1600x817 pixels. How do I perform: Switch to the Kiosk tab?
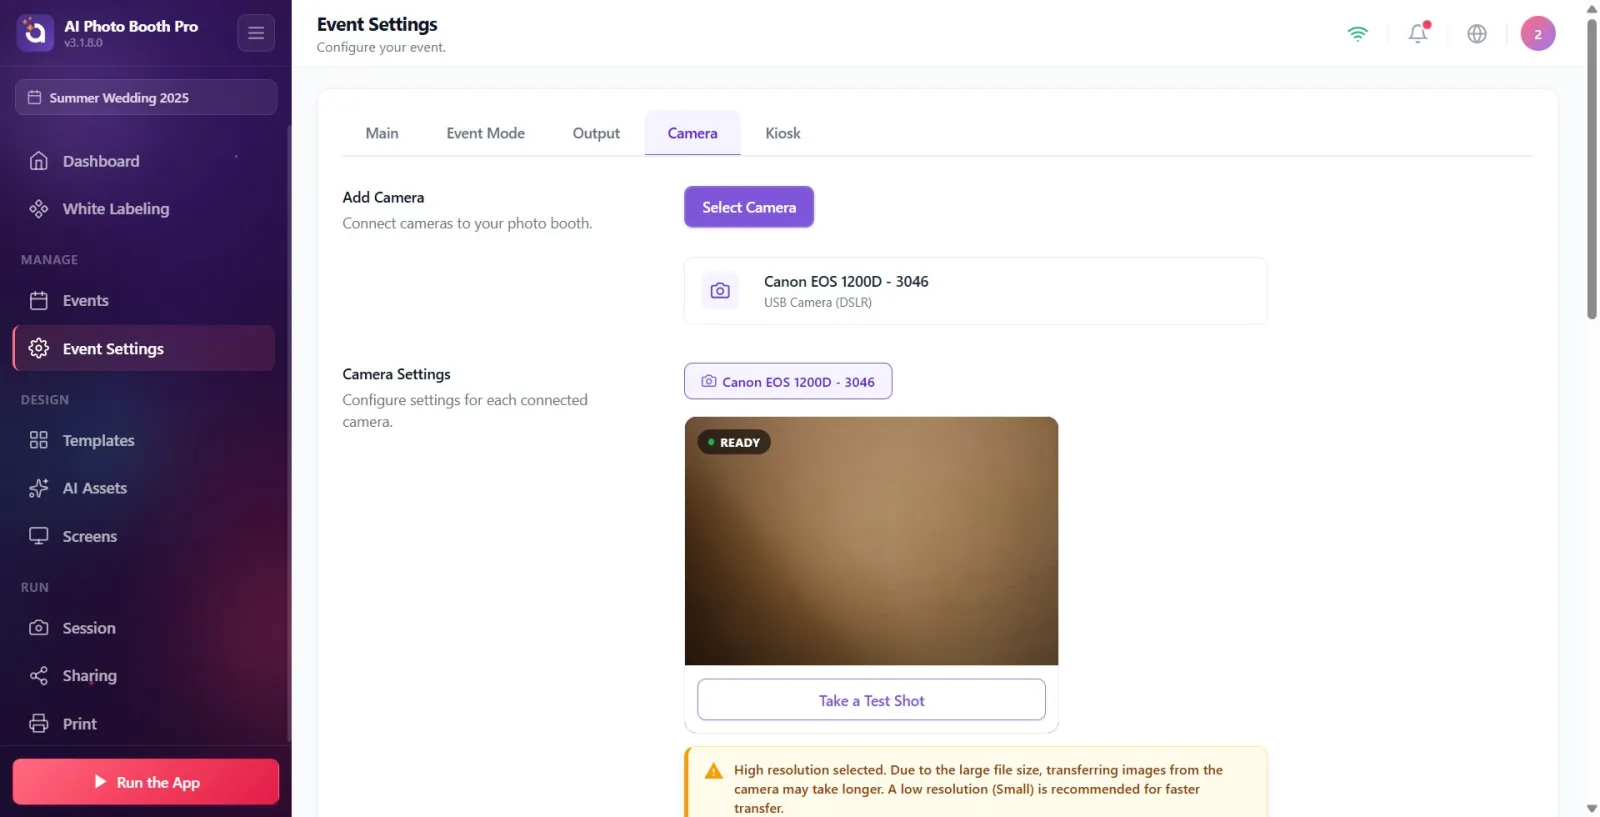coord(783,133)
